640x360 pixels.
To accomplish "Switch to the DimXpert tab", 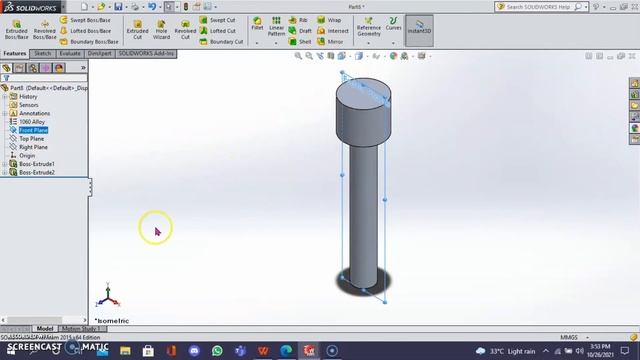I will pyautogui.click(x=100, y=53).
